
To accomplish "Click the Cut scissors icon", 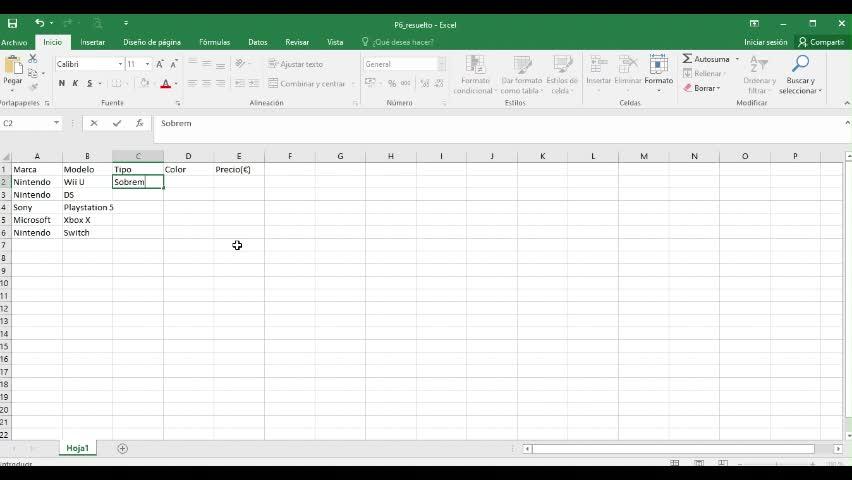I will pos(33,58).
